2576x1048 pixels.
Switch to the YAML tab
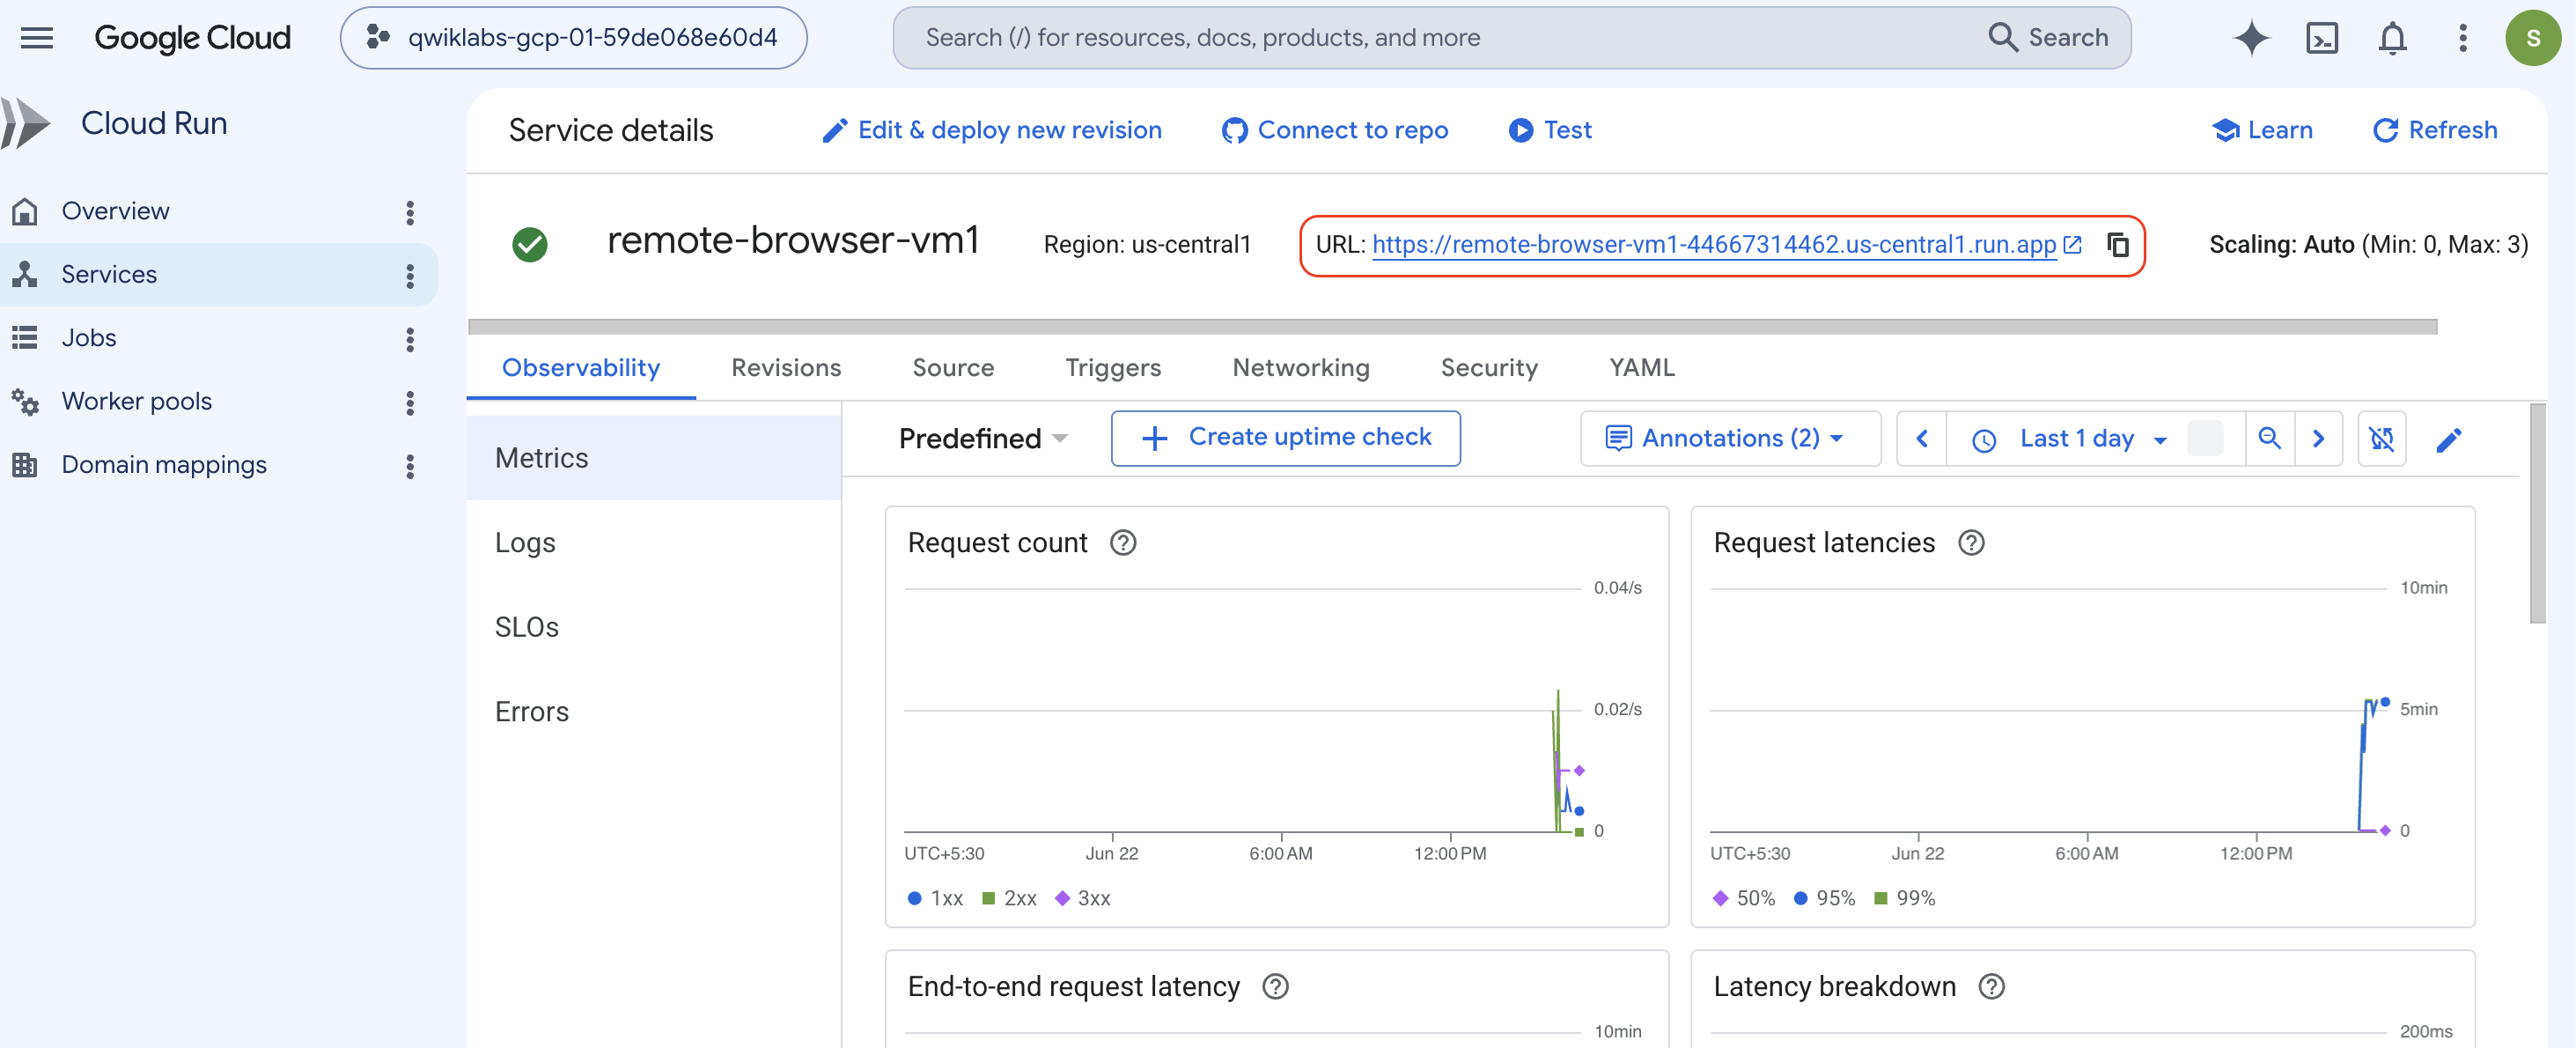pyautogui.click(x=1642, y=367)
